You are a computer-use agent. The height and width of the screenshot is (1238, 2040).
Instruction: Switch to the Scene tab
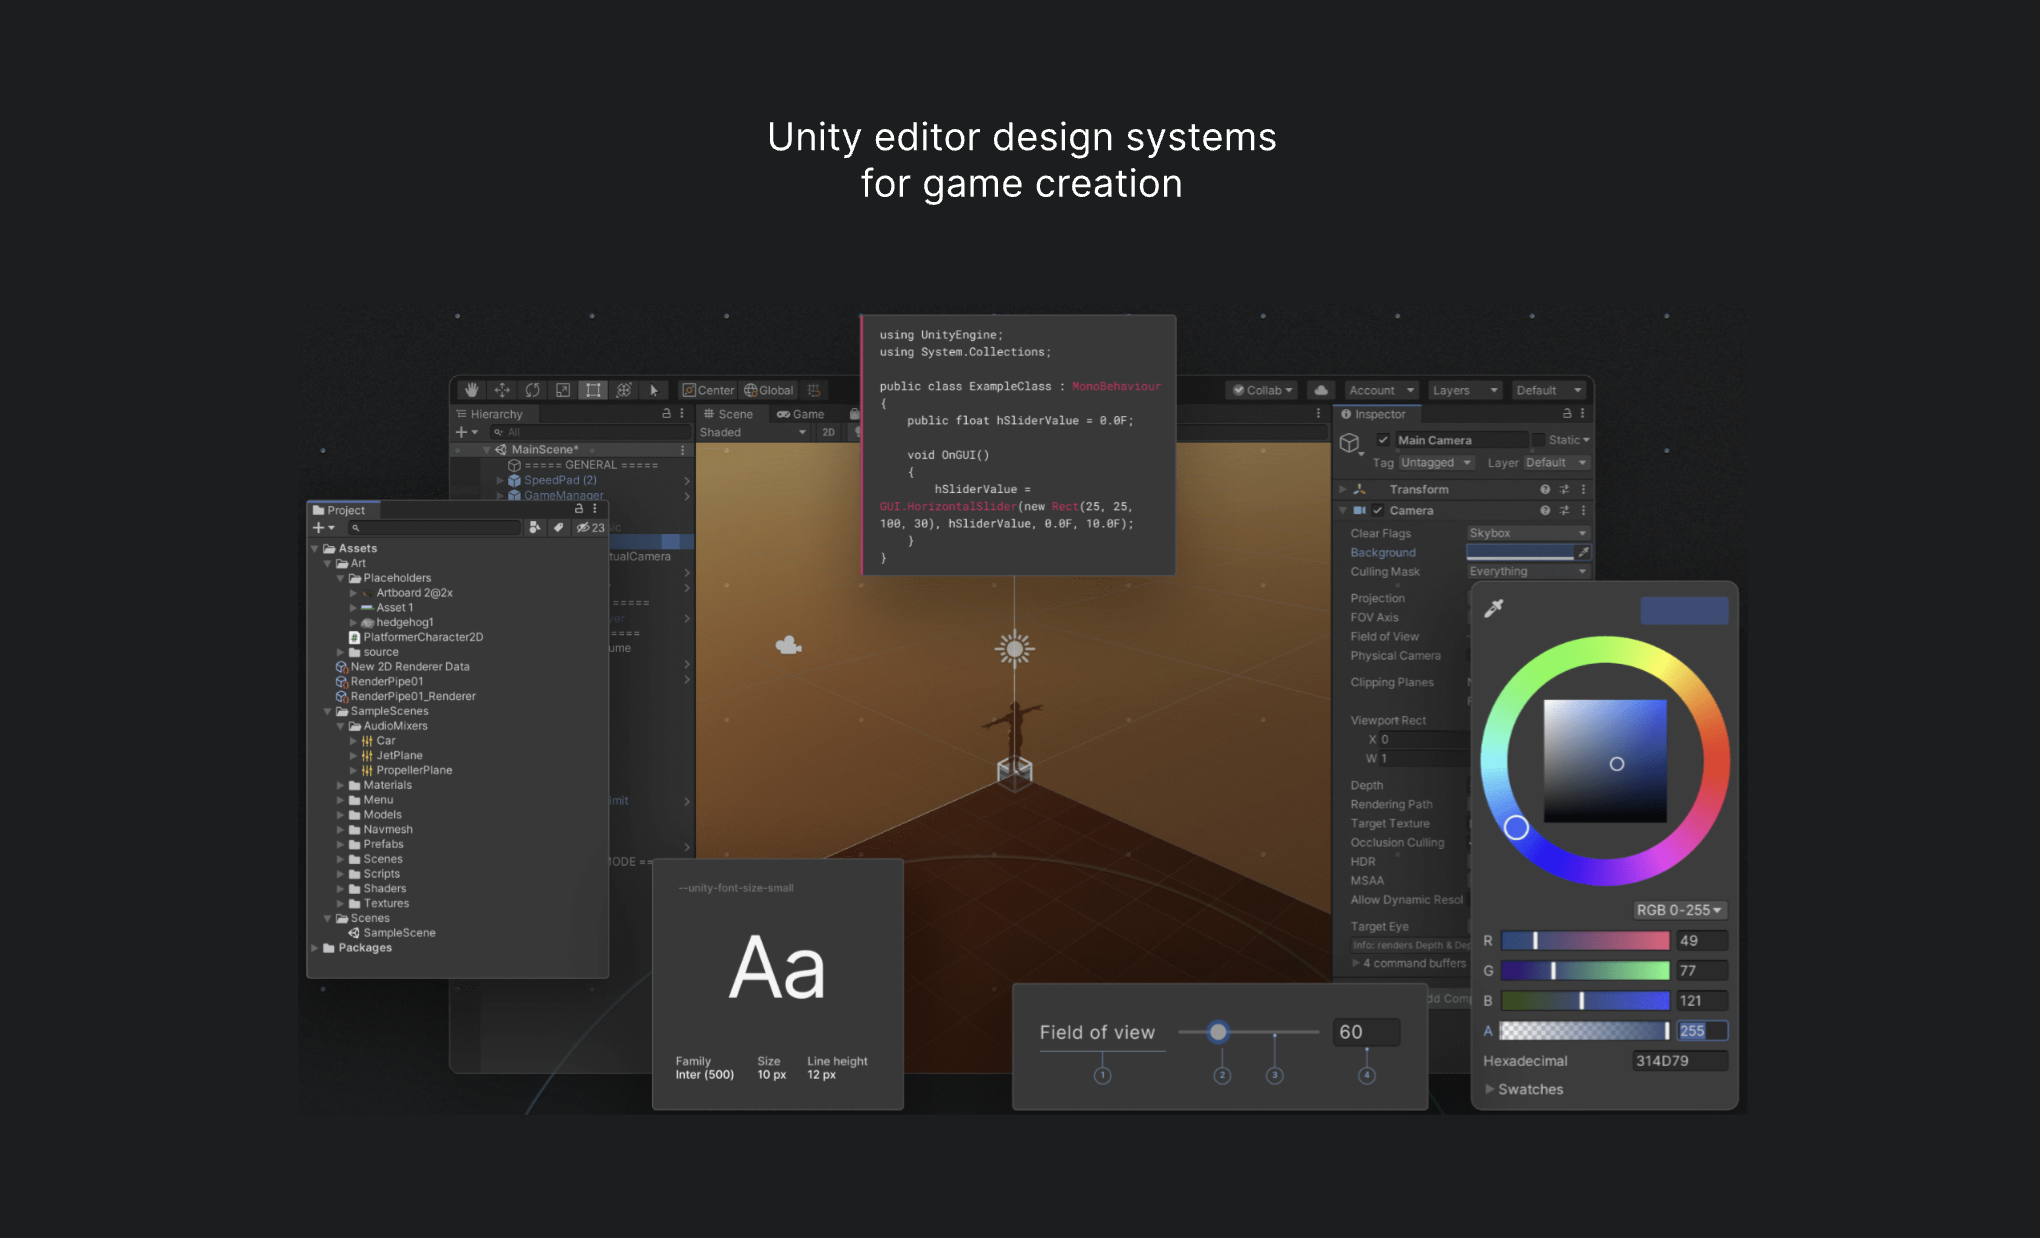pos(728,414)
